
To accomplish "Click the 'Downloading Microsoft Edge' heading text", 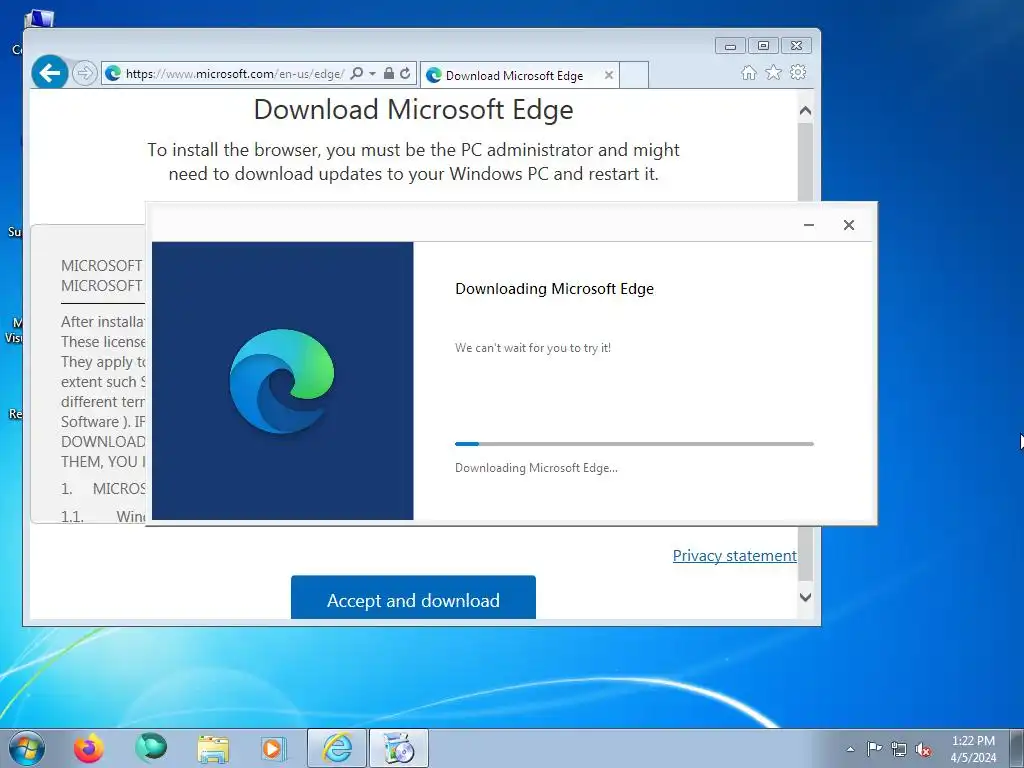I will click(554, 289).
